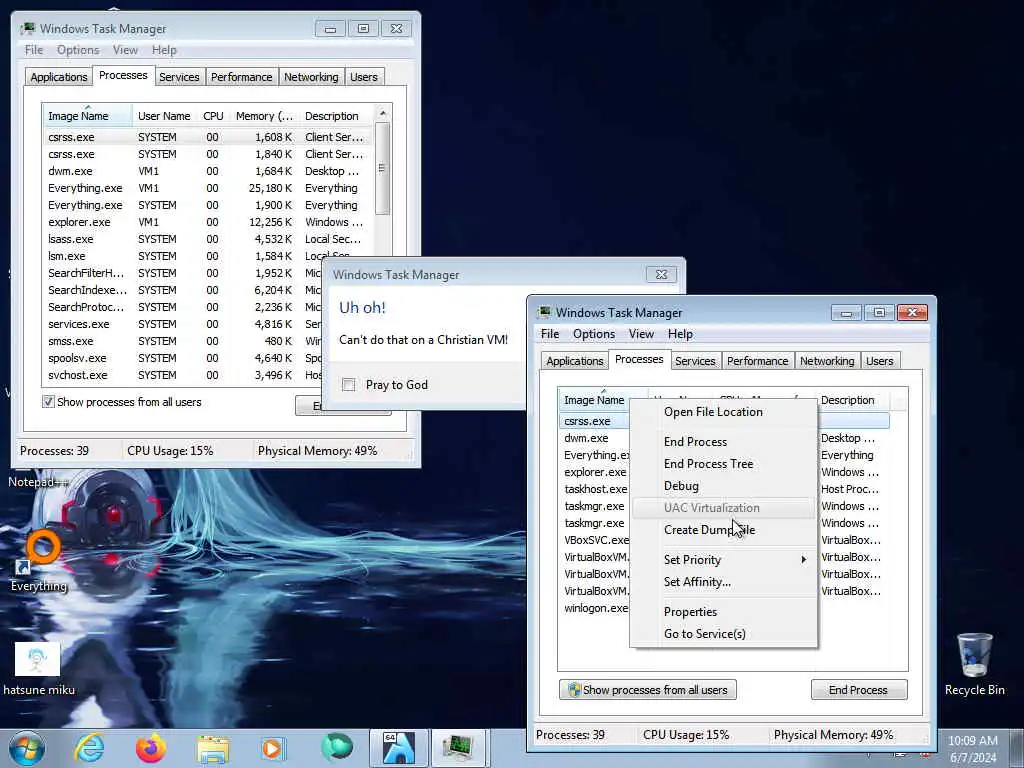Click End Process button in front window

(x=859, y=690)
